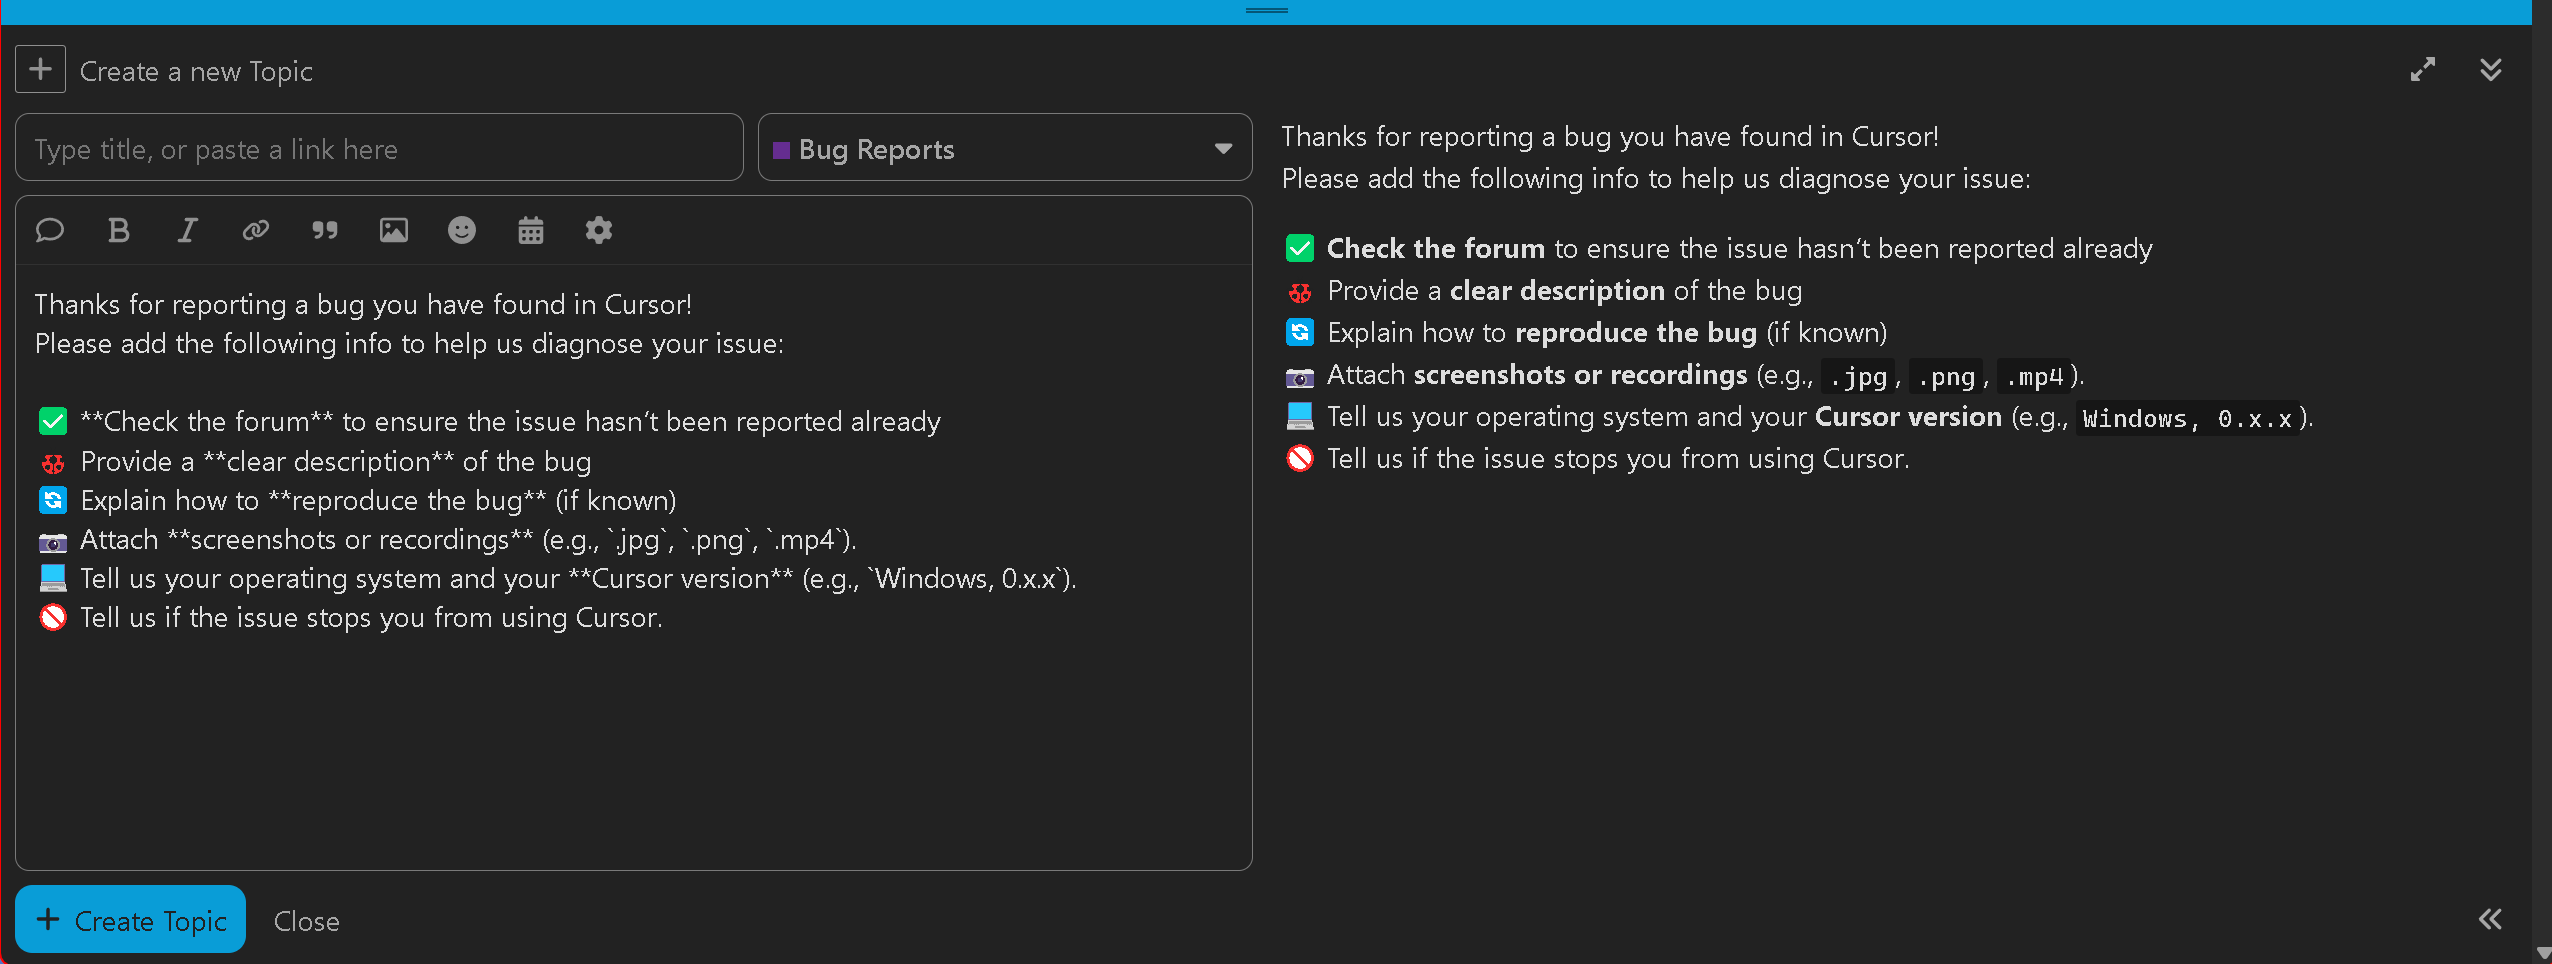Click preview text 'reproduce the bug'

[1636, 332]
